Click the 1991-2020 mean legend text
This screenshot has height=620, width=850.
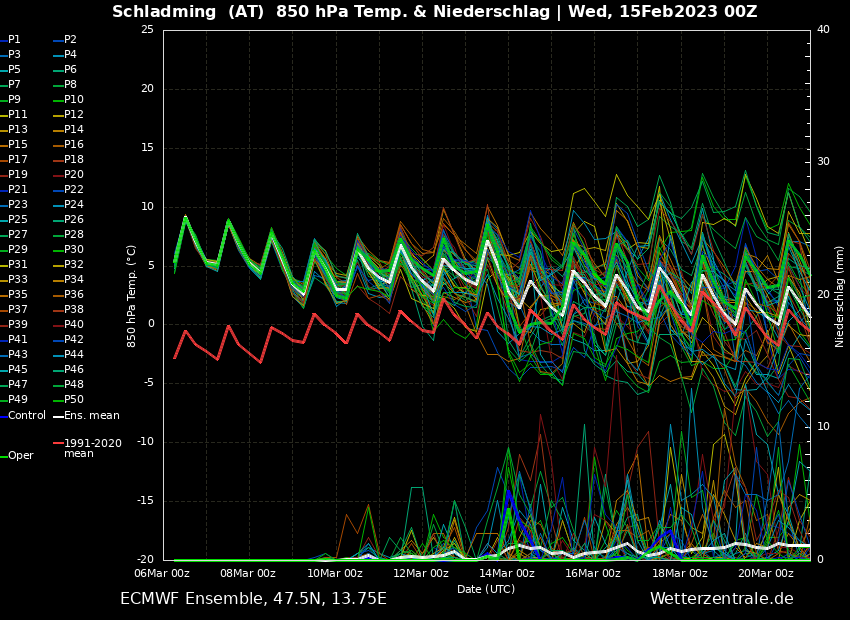point(92,448)
